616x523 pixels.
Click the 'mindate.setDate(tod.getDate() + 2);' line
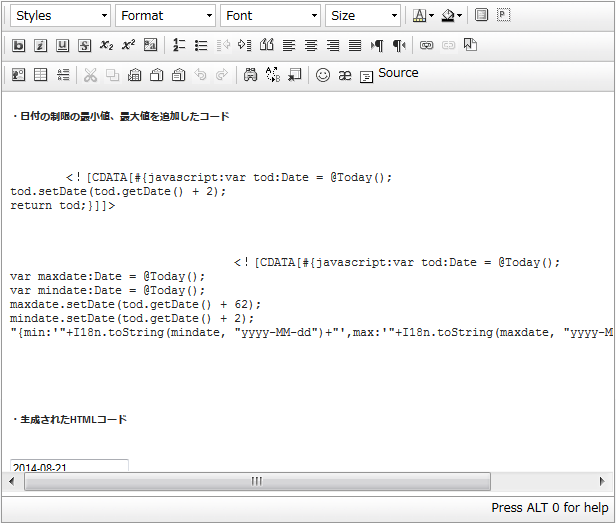pyautogui.click(x=132, y=319)
